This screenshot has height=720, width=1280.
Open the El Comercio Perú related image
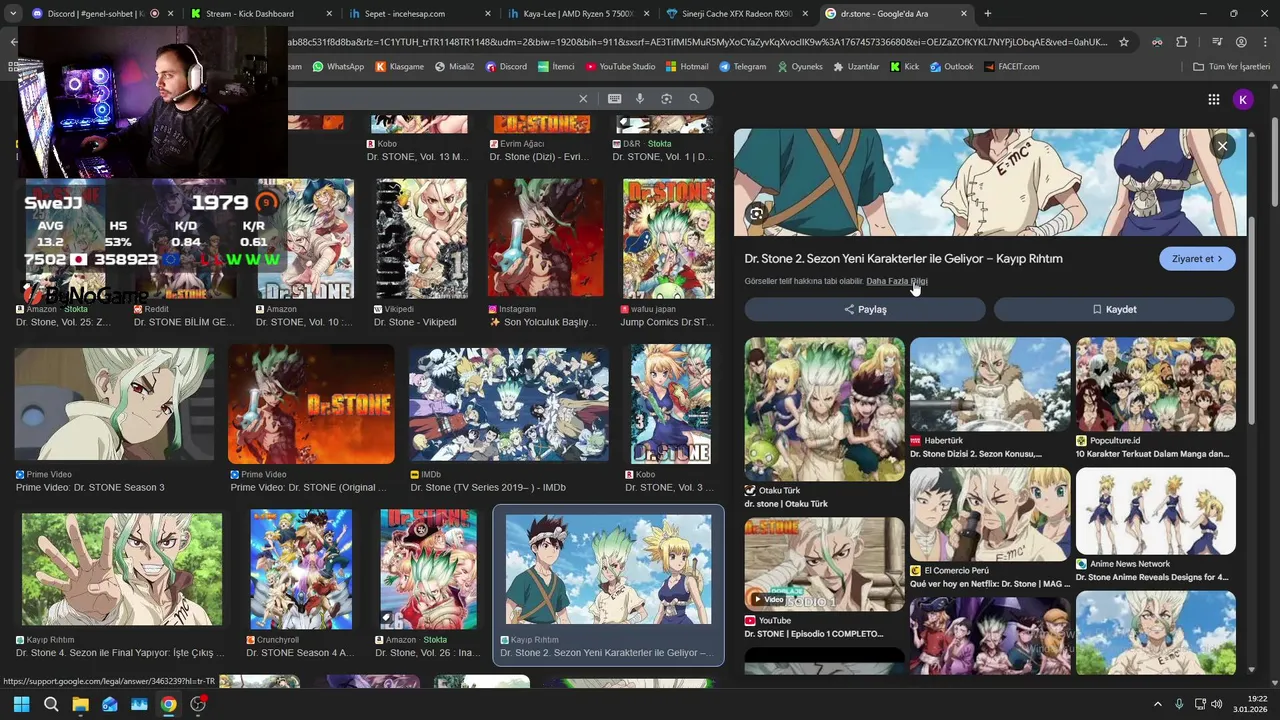click(x=990, y=514)
